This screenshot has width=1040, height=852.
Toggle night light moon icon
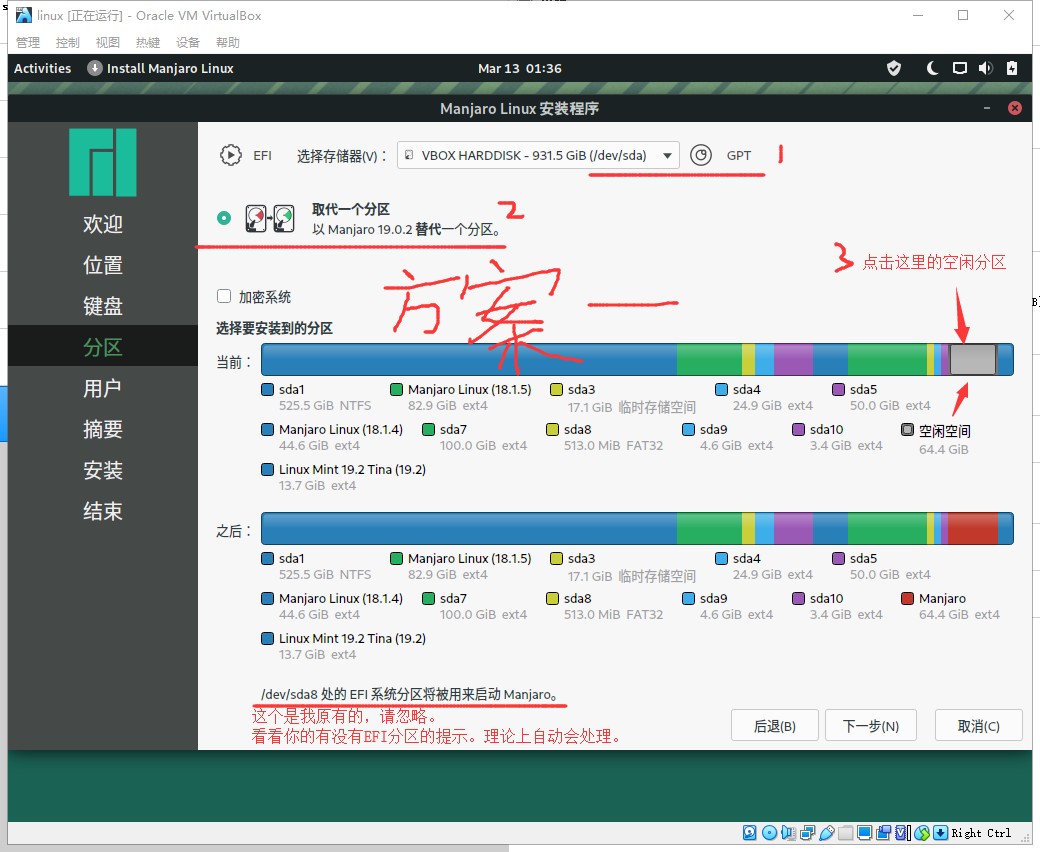933,68
